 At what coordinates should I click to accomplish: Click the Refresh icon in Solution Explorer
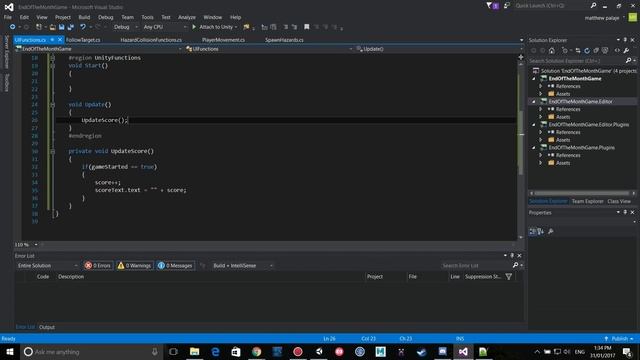click(587, 51)
